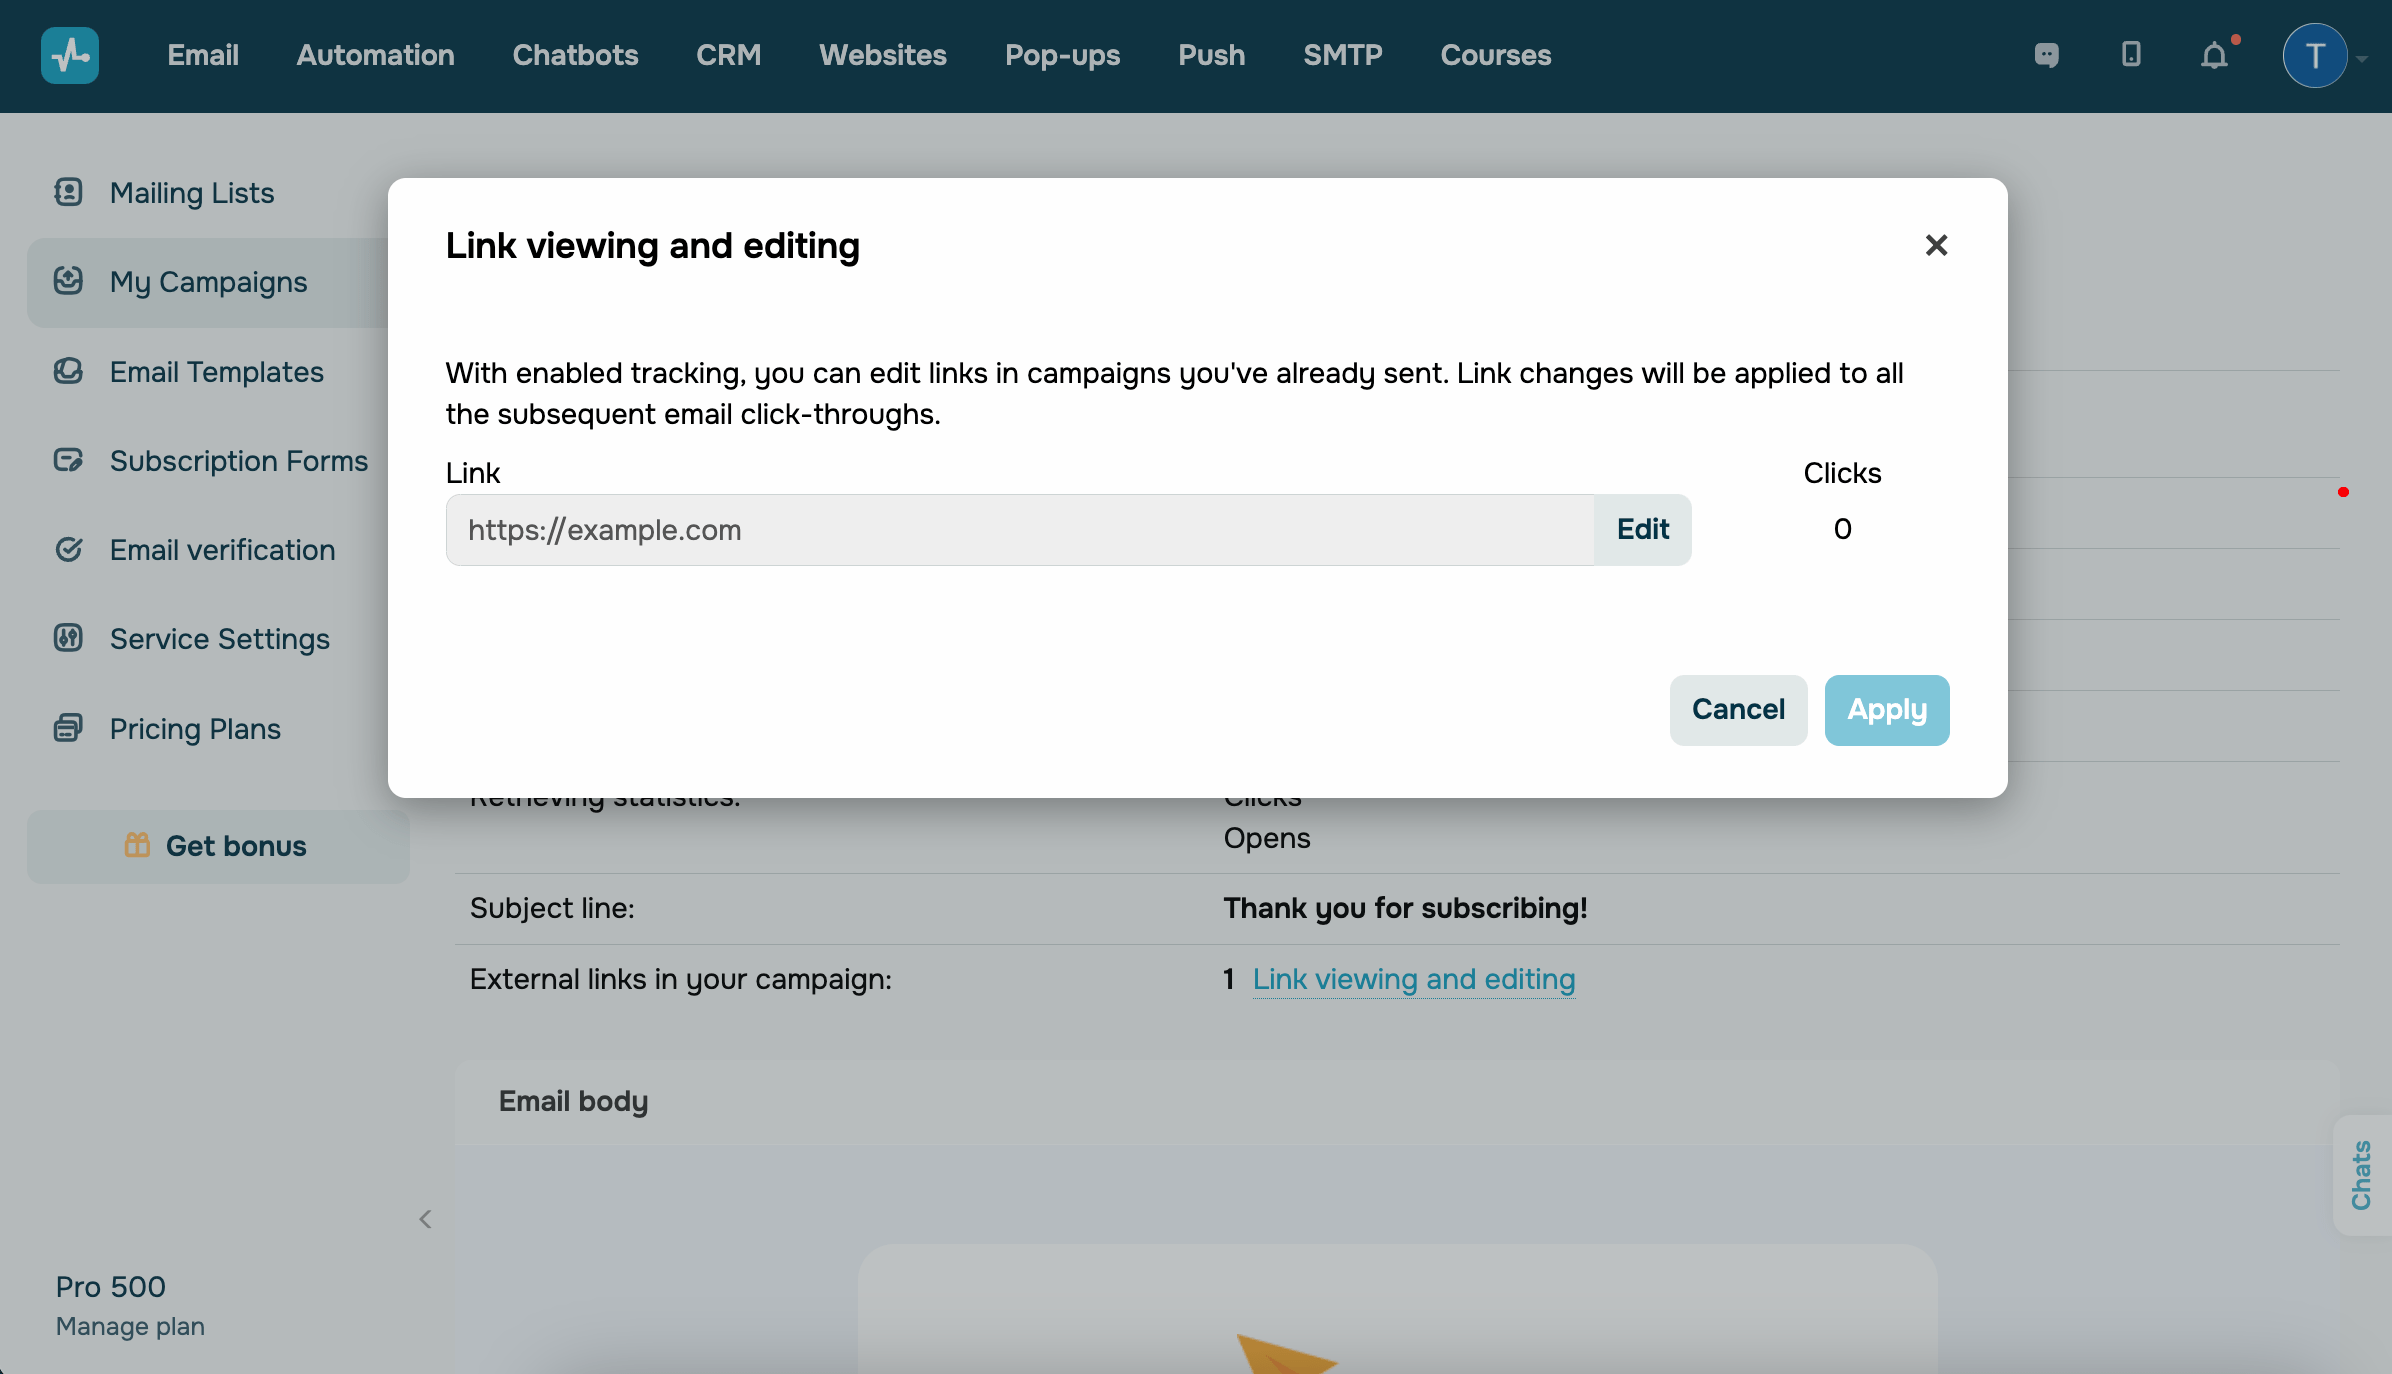The height and width of the screenshot is (1374, 2392).
Task: Close the Link viewing and editing dialog
Action: 1936,245
